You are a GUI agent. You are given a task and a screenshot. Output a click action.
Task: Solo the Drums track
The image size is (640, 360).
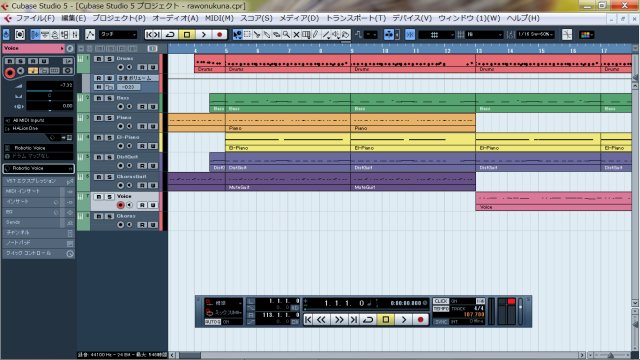coord(109,59)
